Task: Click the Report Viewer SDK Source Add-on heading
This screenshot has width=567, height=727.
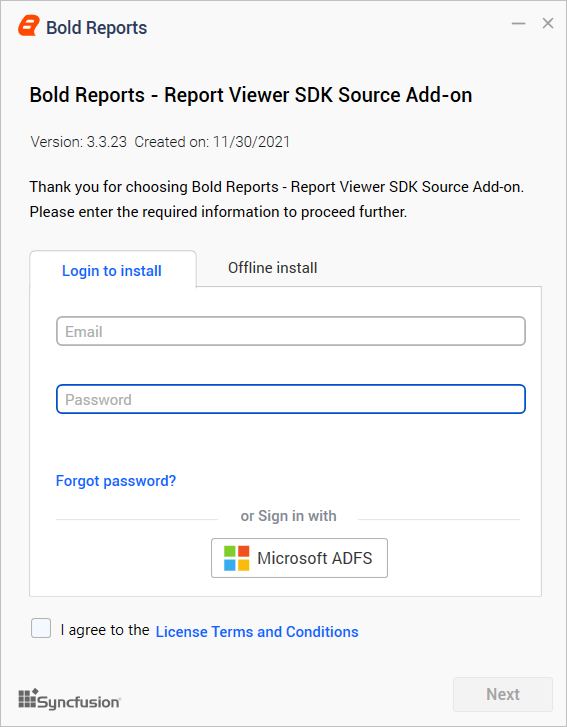Action: (251, 95)
